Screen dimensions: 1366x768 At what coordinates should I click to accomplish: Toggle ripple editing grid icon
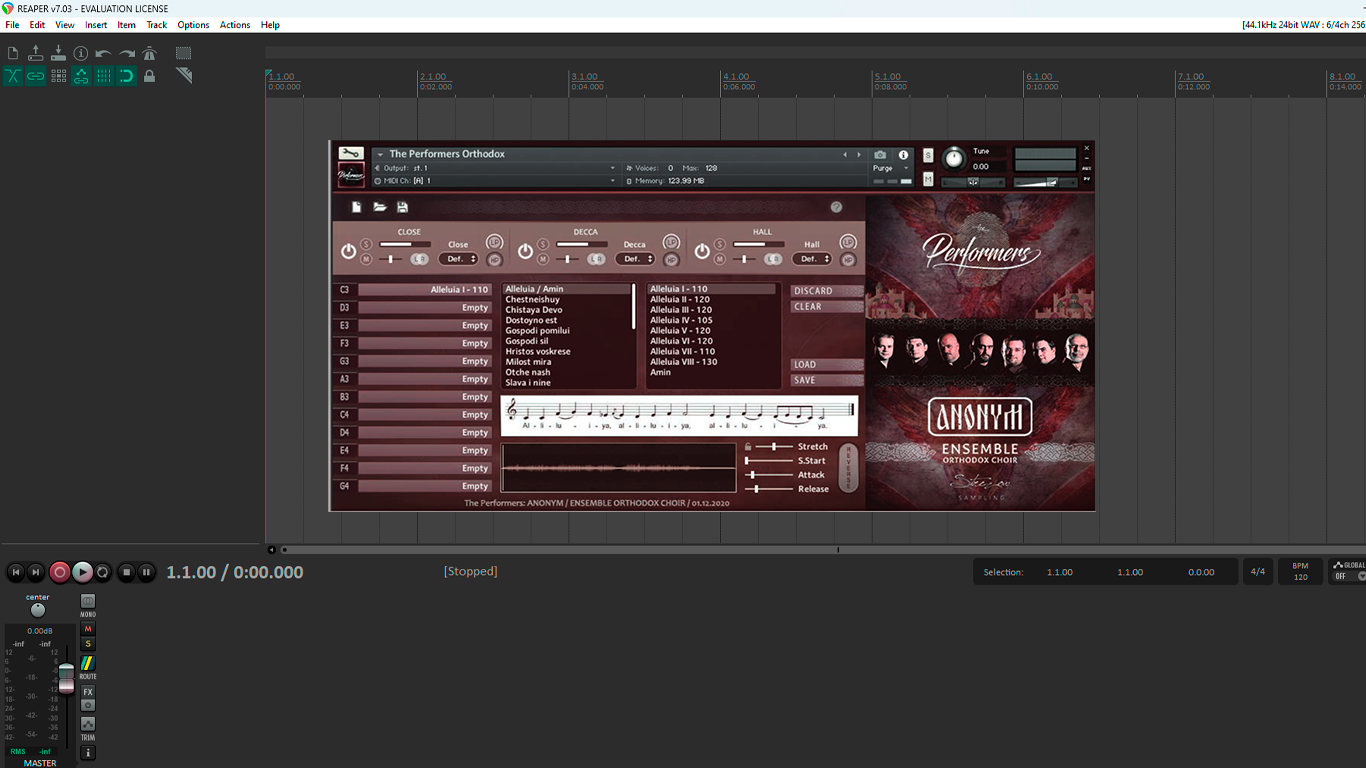(58, 76)
